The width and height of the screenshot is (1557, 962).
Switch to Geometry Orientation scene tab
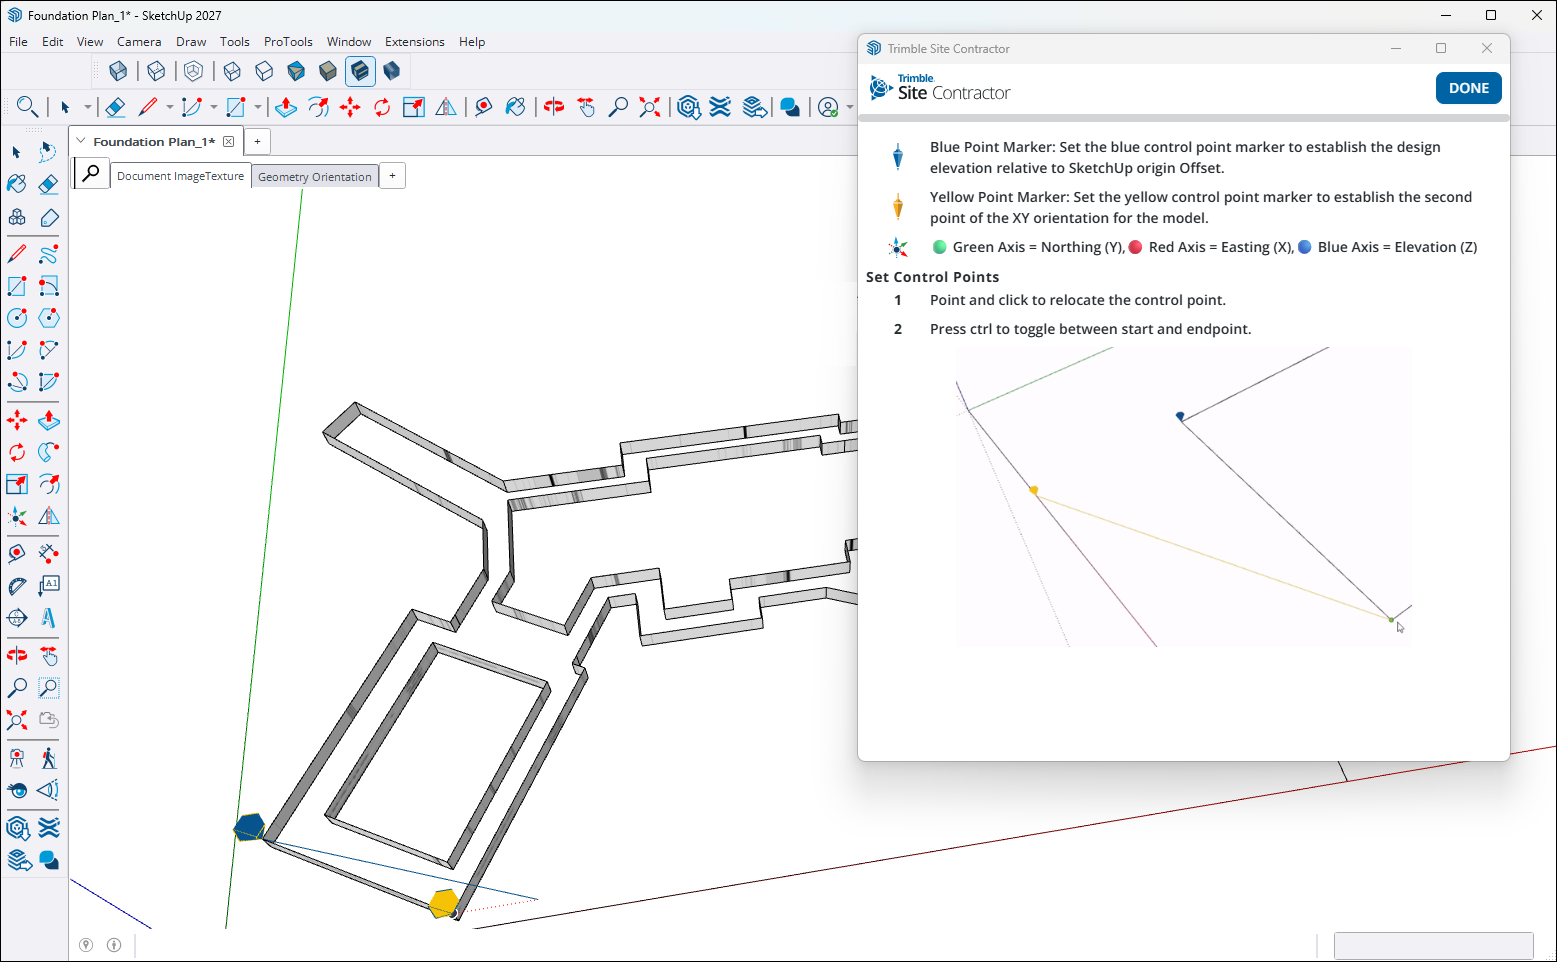(x=315, y=177)
